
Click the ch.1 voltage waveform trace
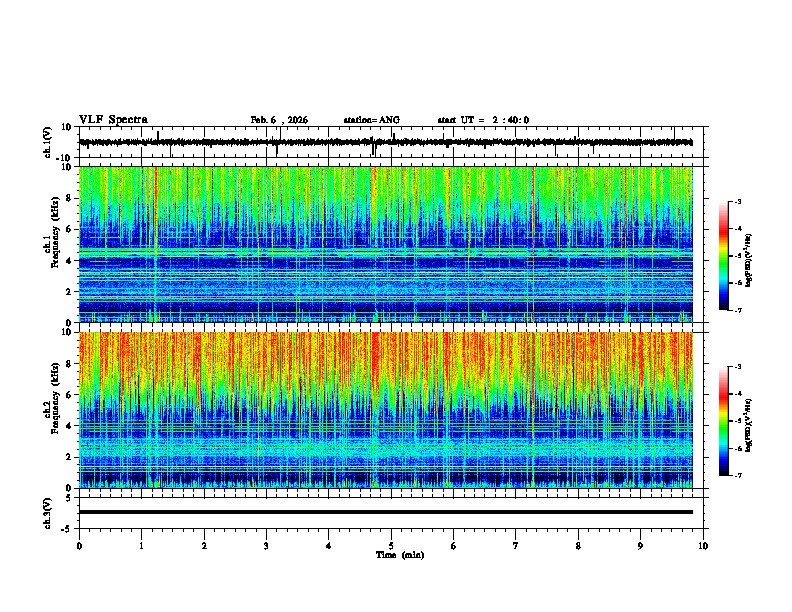coord(386,142)
